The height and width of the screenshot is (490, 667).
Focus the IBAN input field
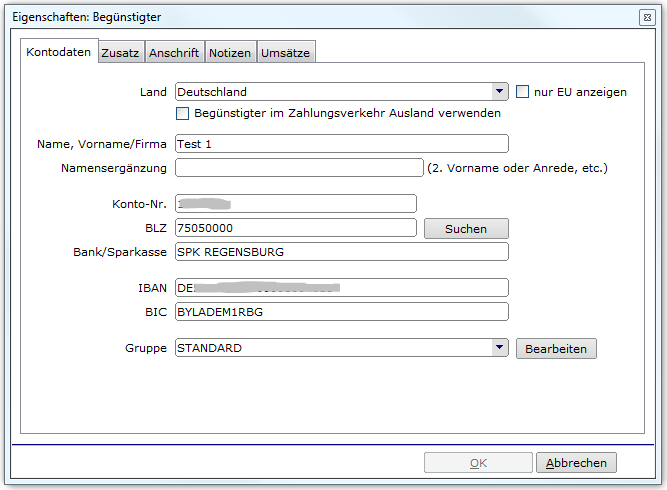342,288
